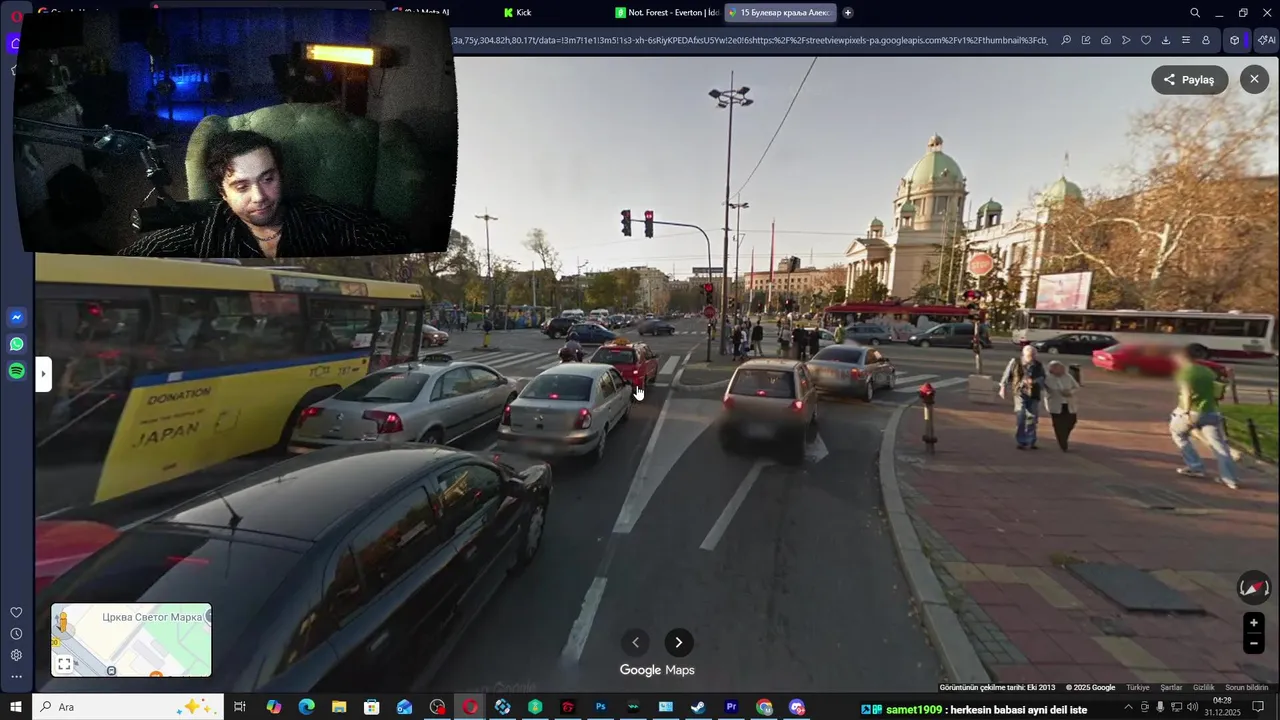Open the sidebar three-dots more menu
Viewport: 1280px width, 720px height.
coord(16,677)
